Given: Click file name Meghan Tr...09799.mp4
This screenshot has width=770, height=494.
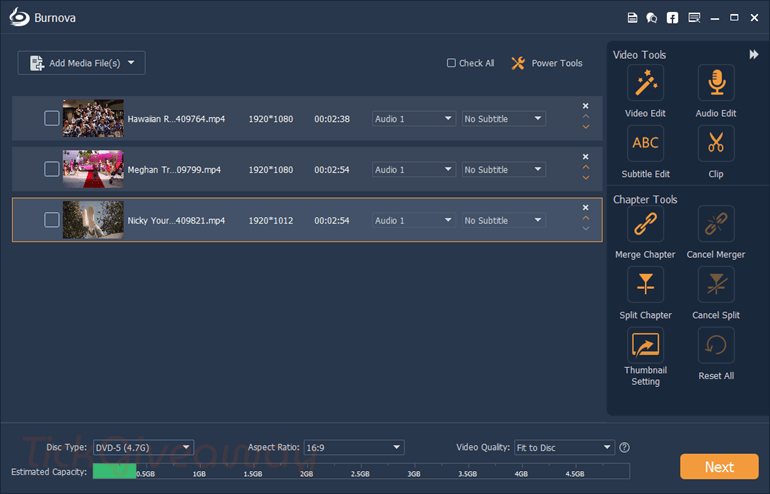Looking at the screenshot, I should point(174,169).
